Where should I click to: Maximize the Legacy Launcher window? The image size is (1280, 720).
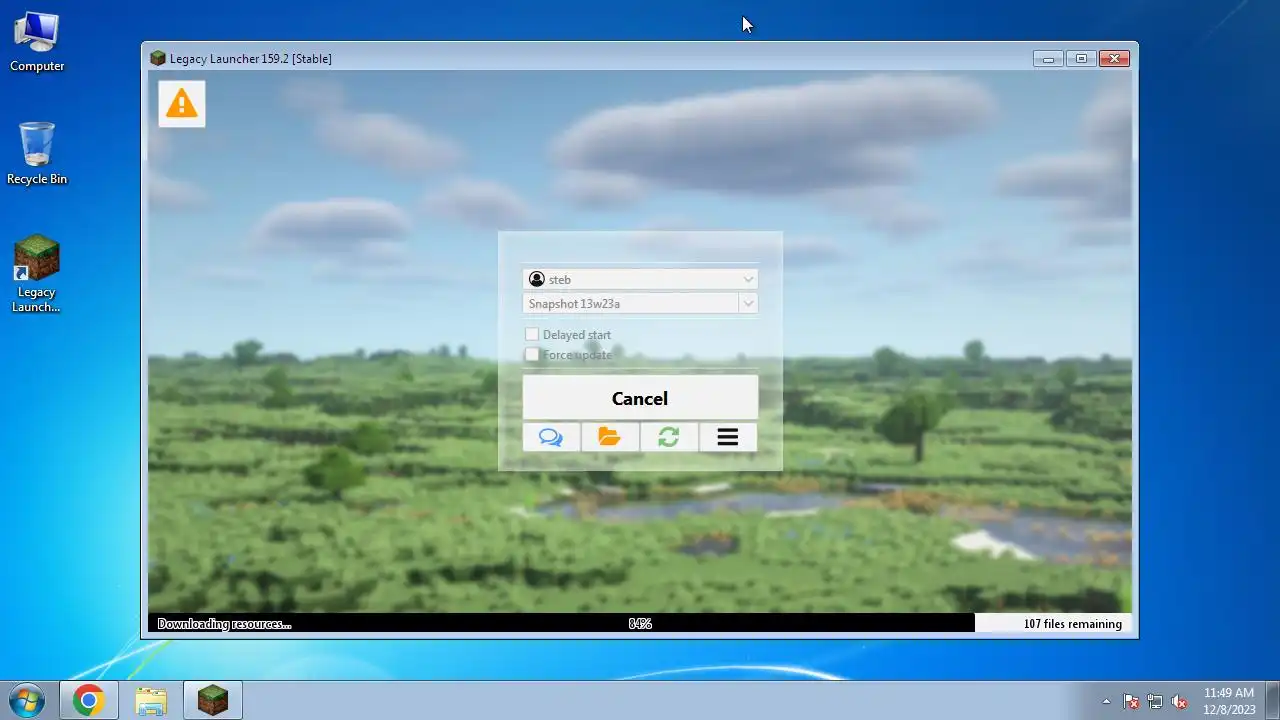pyautogui.click(x=1081, y=59)
